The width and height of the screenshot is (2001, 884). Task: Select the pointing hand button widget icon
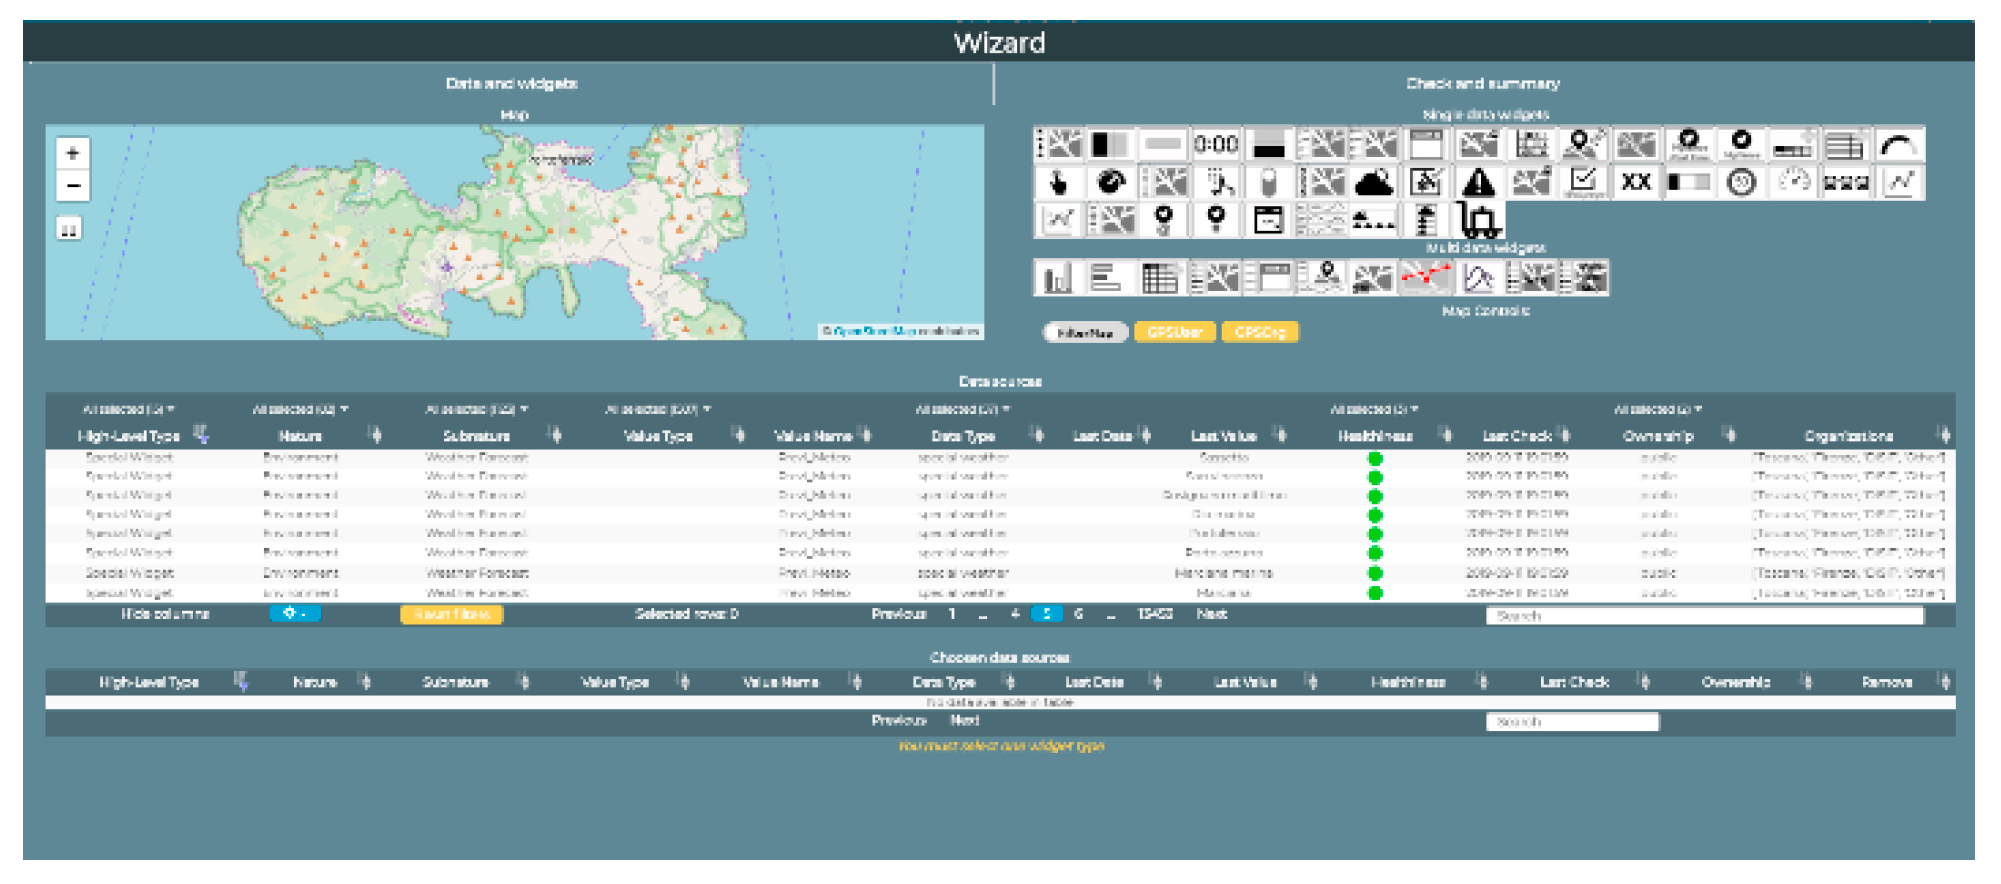coord(1058,183)
